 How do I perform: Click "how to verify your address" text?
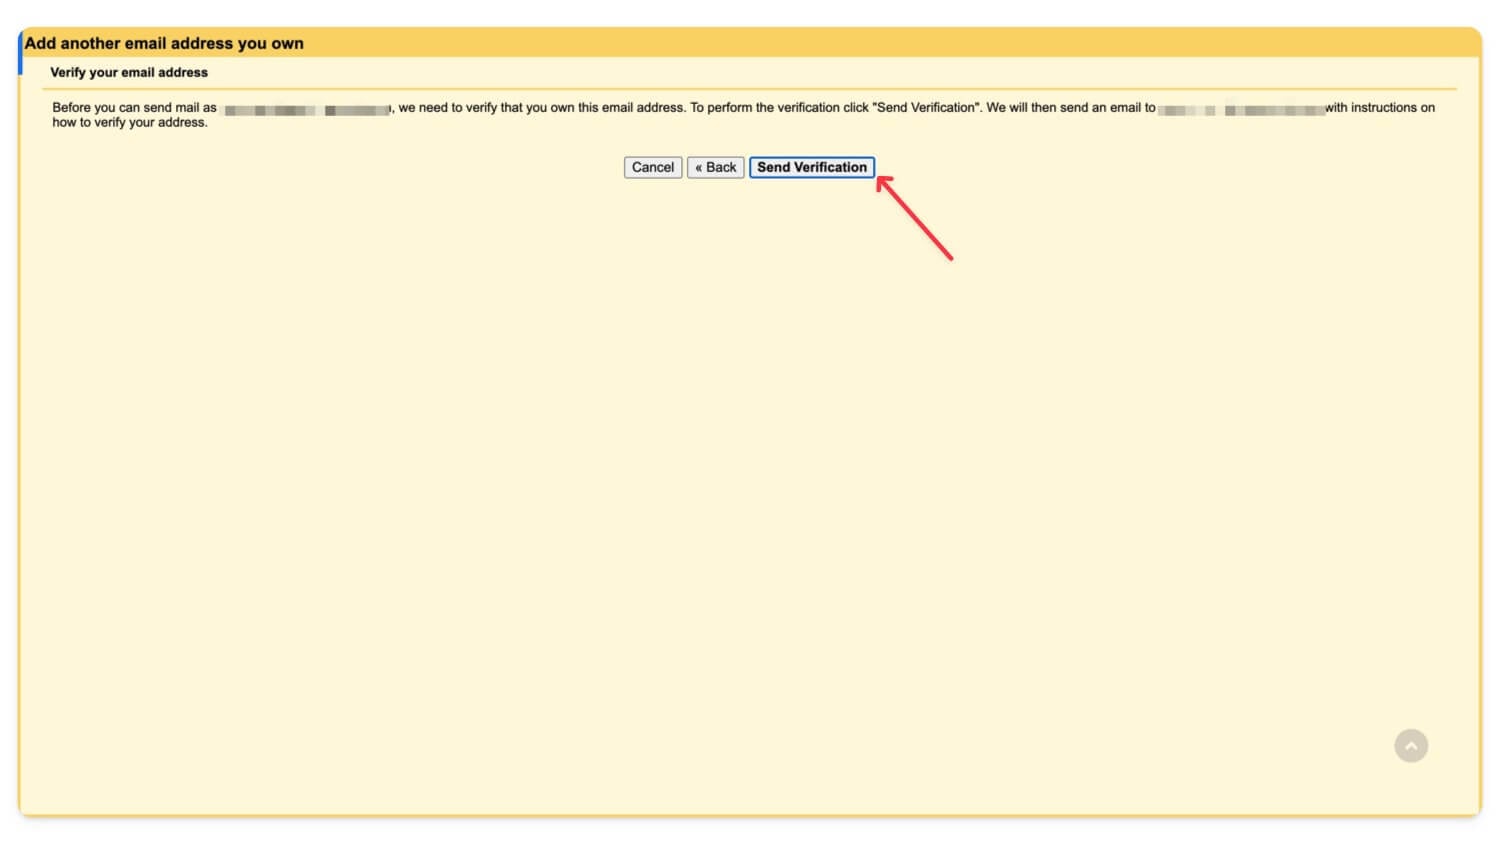[130, 122]
